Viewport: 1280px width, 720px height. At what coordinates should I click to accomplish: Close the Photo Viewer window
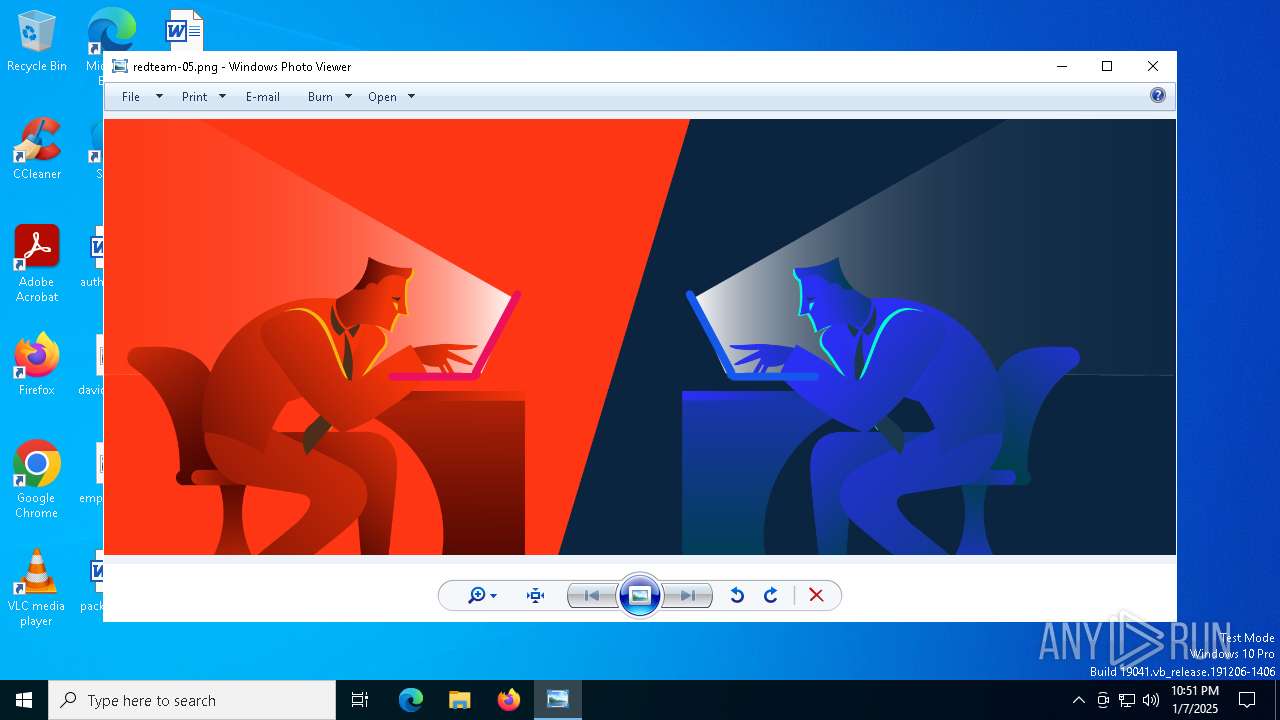pyautogui.click(x=1153, y=67)
